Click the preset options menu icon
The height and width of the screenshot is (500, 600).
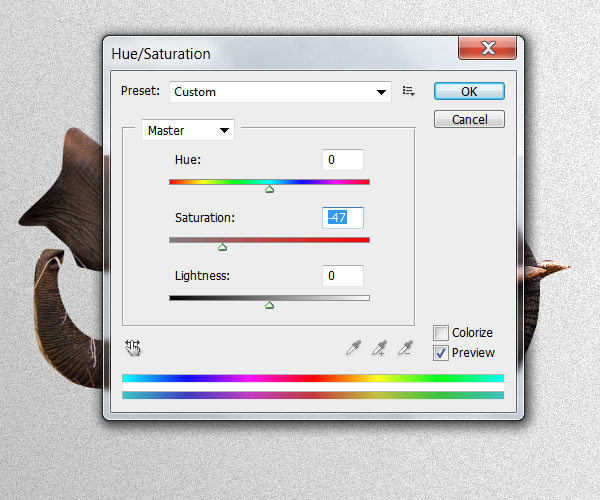click(x=408, y=91)
